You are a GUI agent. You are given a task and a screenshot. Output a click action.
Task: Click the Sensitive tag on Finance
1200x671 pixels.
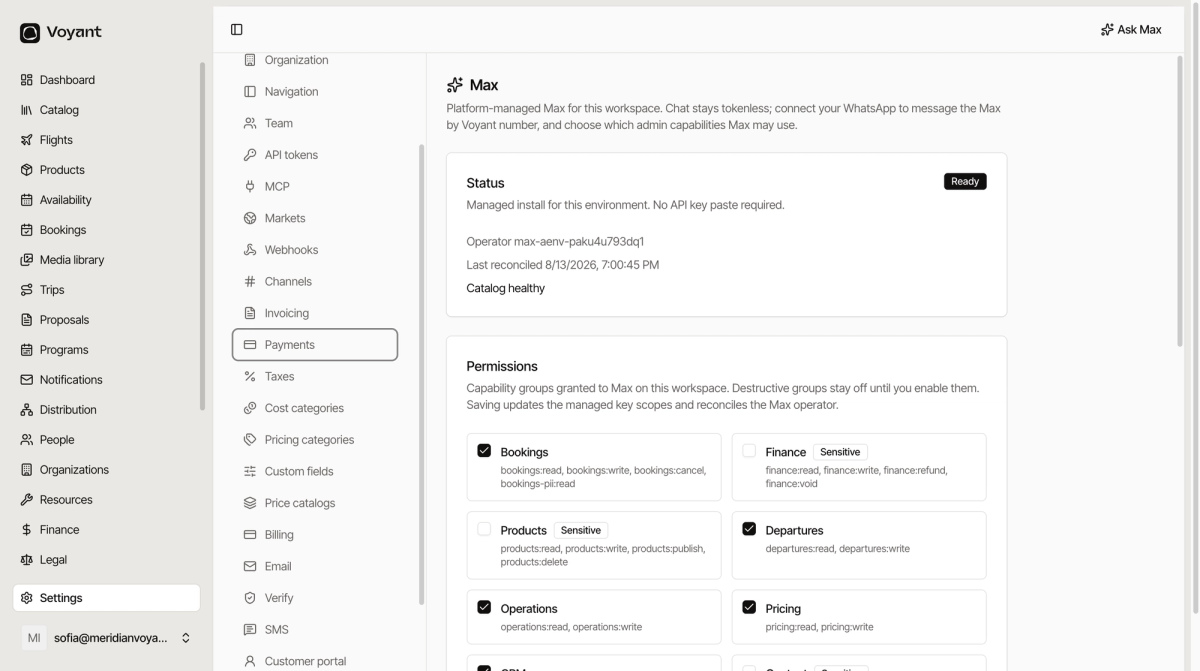(x=840, y=452)
